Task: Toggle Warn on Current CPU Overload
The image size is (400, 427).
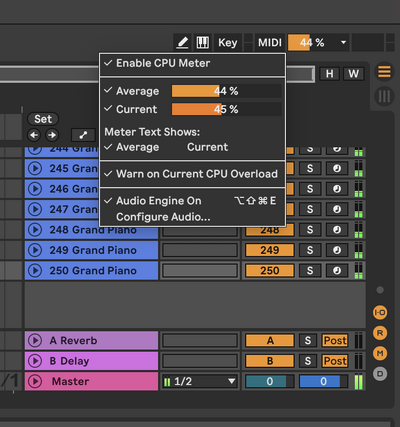Action: [192, 174]
